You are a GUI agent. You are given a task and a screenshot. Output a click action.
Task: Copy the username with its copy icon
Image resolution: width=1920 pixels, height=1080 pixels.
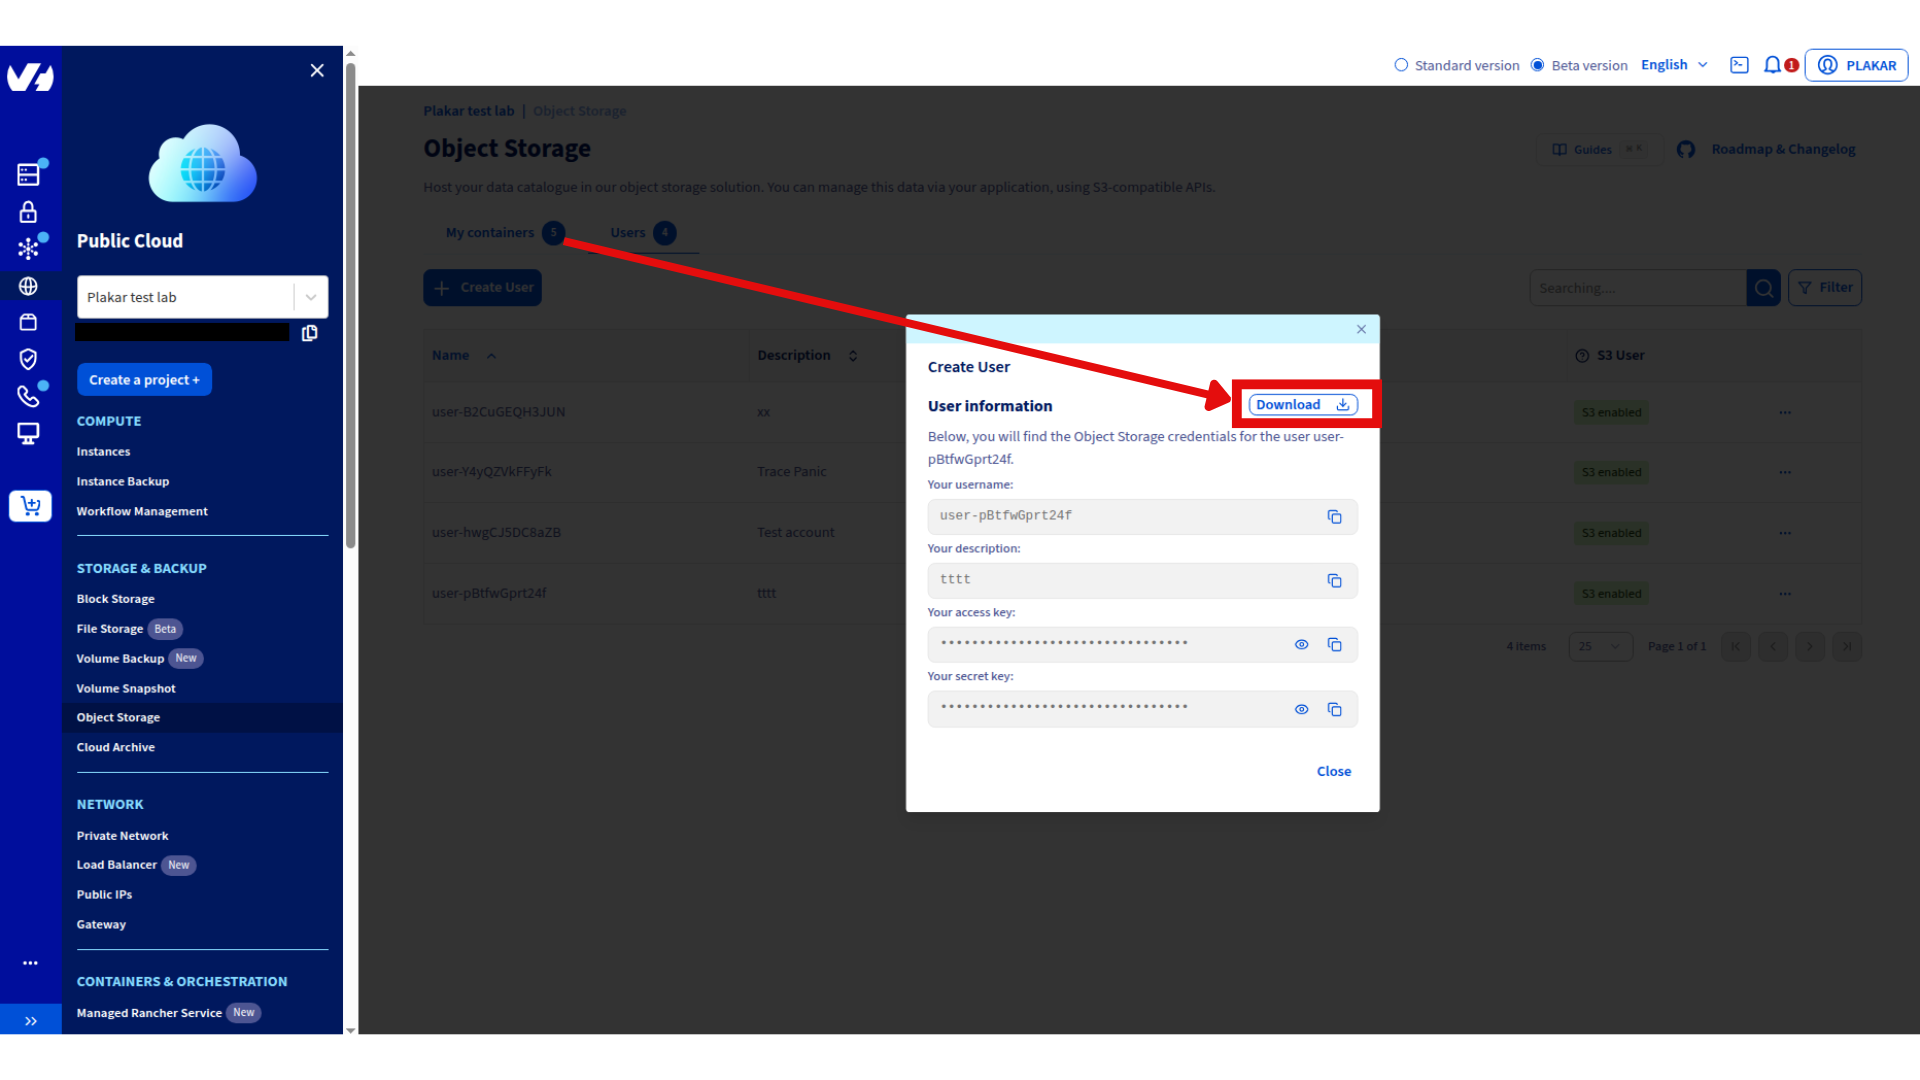click(1335, 516)
